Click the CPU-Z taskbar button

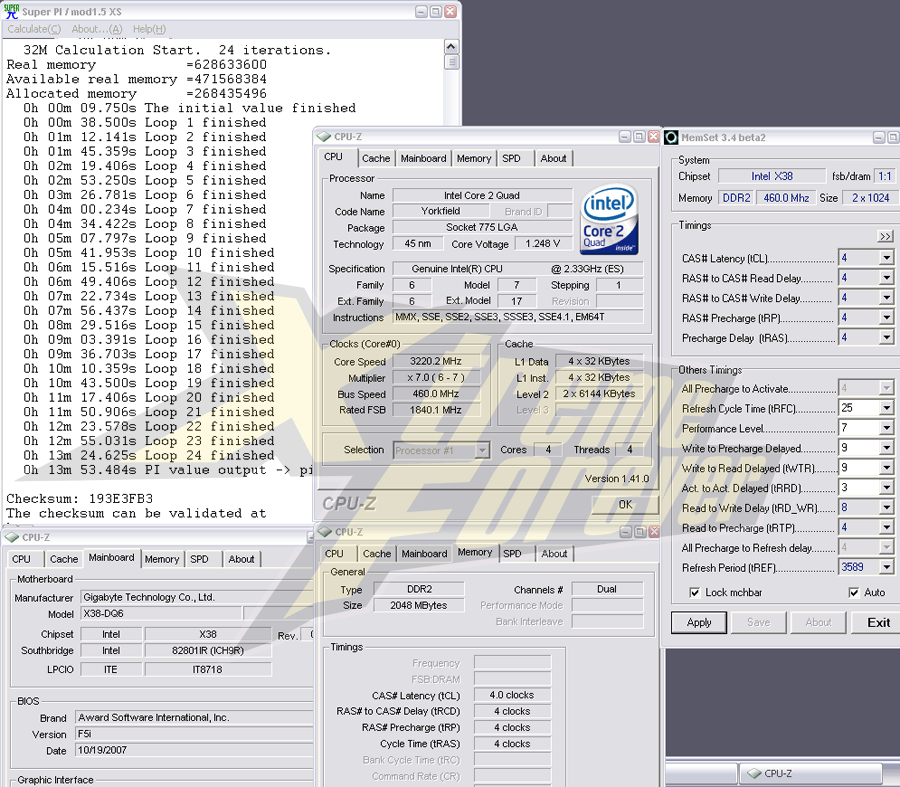810,773
